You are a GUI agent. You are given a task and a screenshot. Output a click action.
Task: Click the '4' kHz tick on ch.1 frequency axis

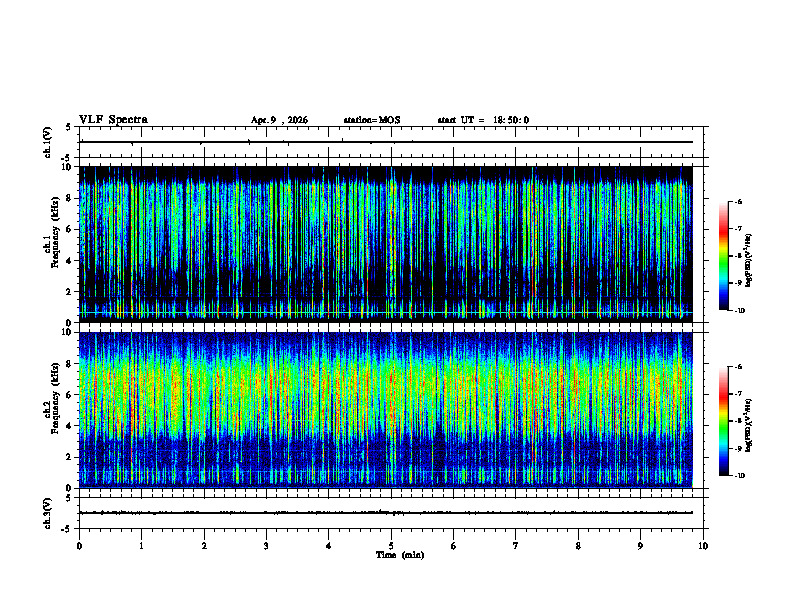(70, 261)
